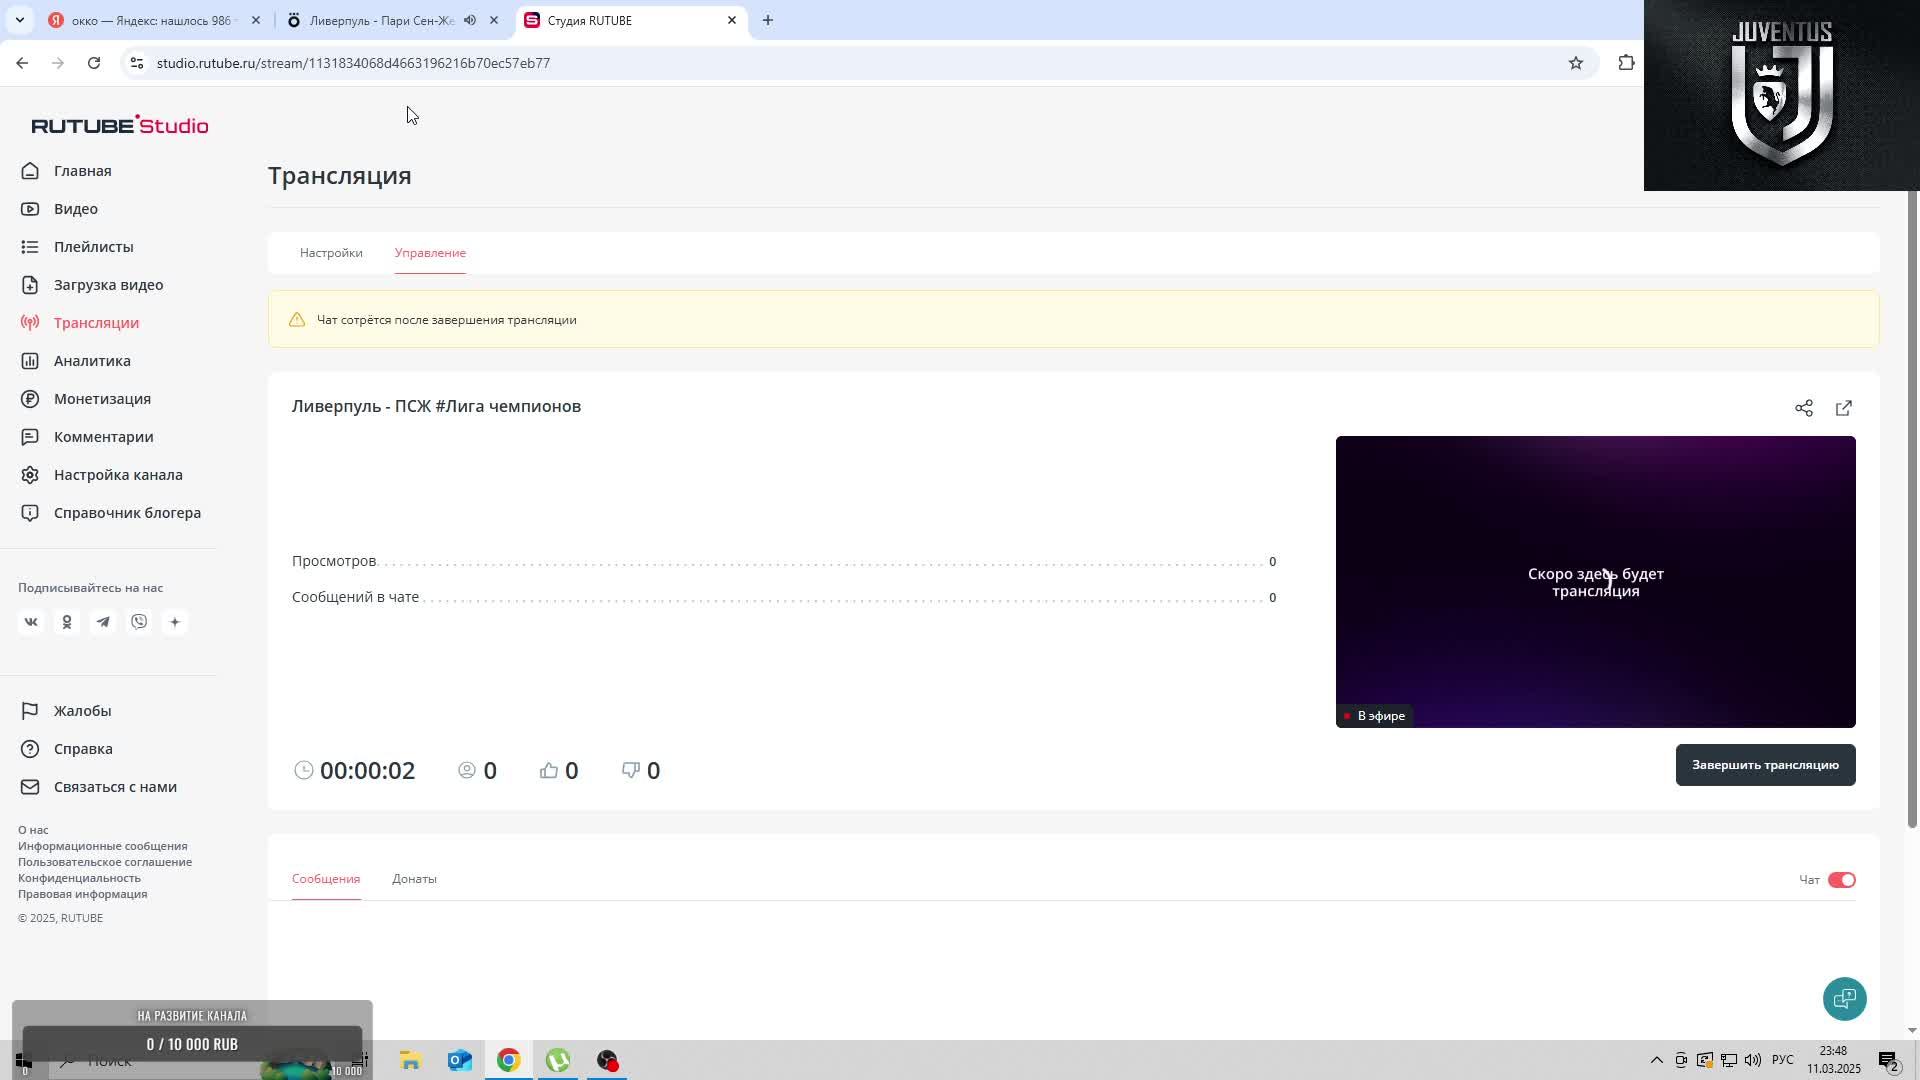1920x1080 pixels.
Task: Click the Настройка канала gear icon
Action: pos(30,475)
